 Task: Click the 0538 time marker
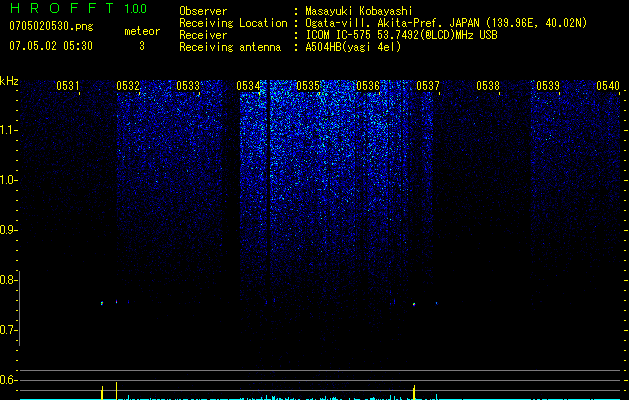pos(488,86)
